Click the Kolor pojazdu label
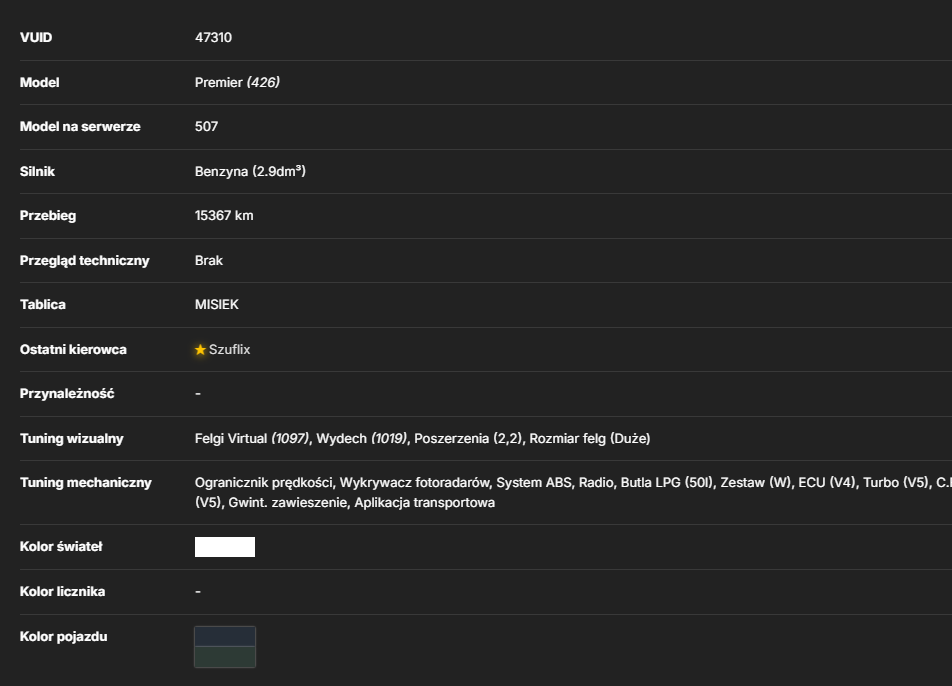952x686 pixels. point(64,636)
